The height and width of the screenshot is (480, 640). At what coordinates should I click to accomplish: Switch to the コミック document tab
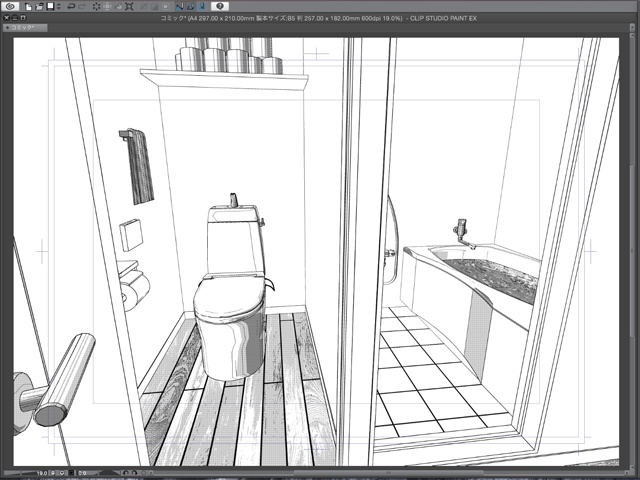[x=24, y=28]
